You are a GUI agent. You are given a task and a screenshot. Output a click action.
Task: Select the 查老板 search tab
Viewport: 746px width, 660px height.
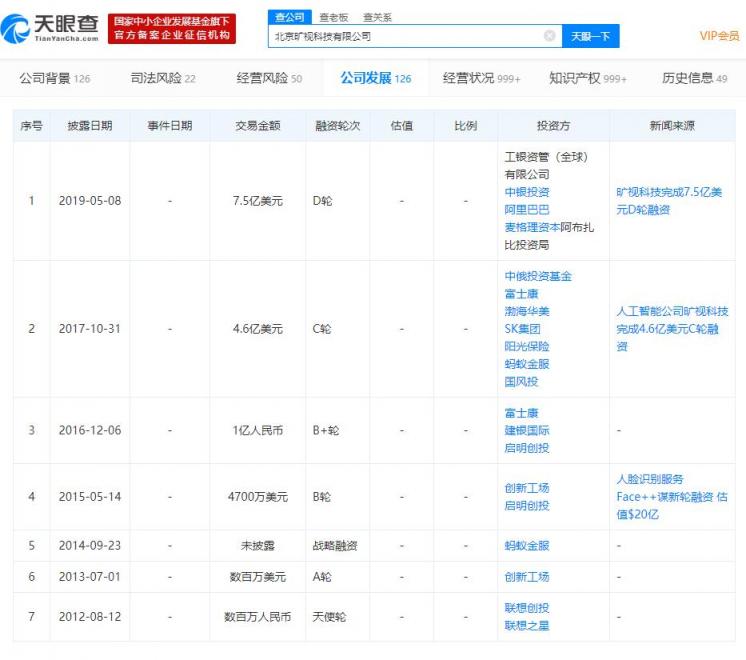[334, 18]
